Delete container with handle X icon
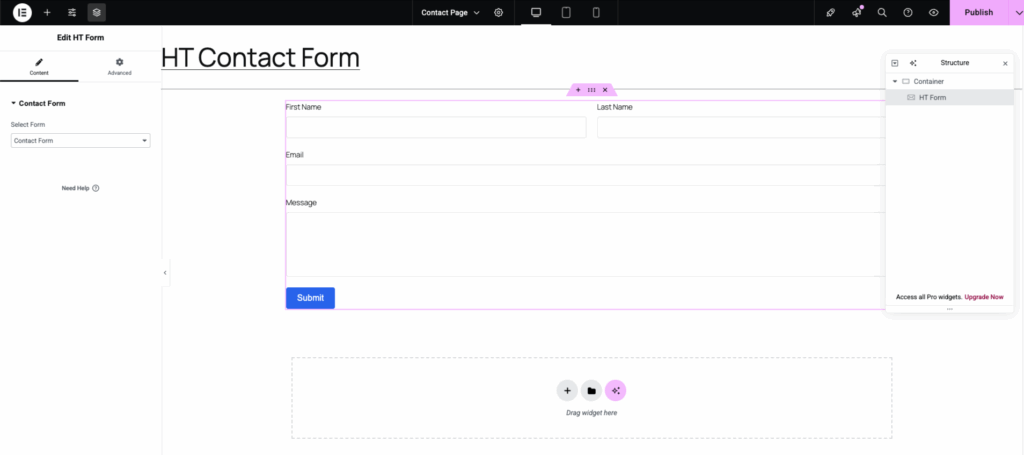Image resolution: width=1024 pixels, height=455 pixels. tap(605, 89)
